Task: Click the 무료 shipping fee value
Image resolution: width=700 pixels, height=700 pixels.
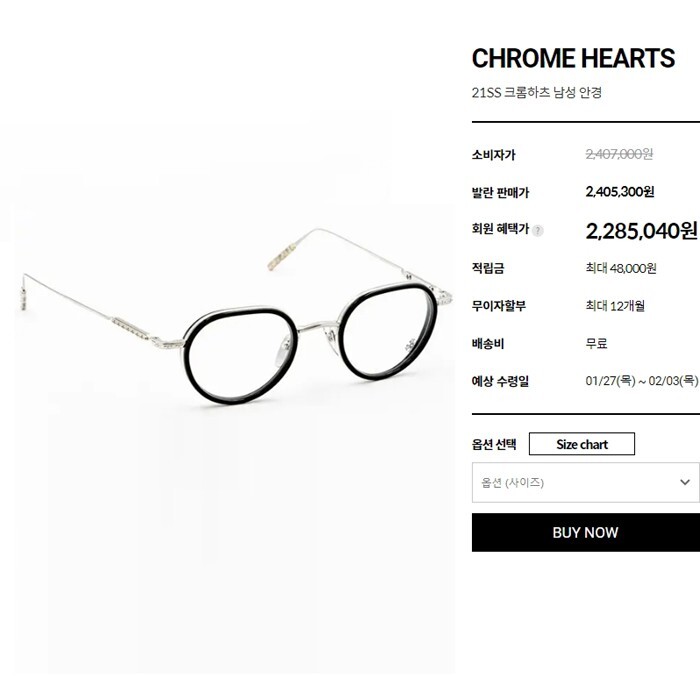Action: click(597, 343)
